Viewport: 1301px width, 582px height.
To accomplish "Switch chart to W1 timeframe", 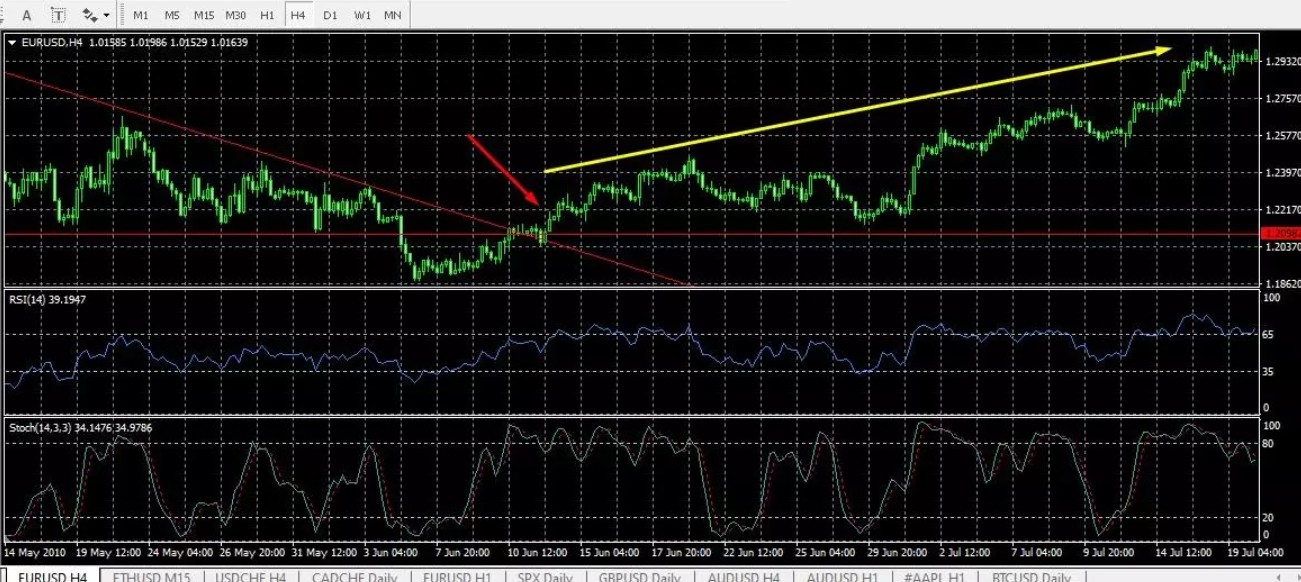I will tap(362, 15).
